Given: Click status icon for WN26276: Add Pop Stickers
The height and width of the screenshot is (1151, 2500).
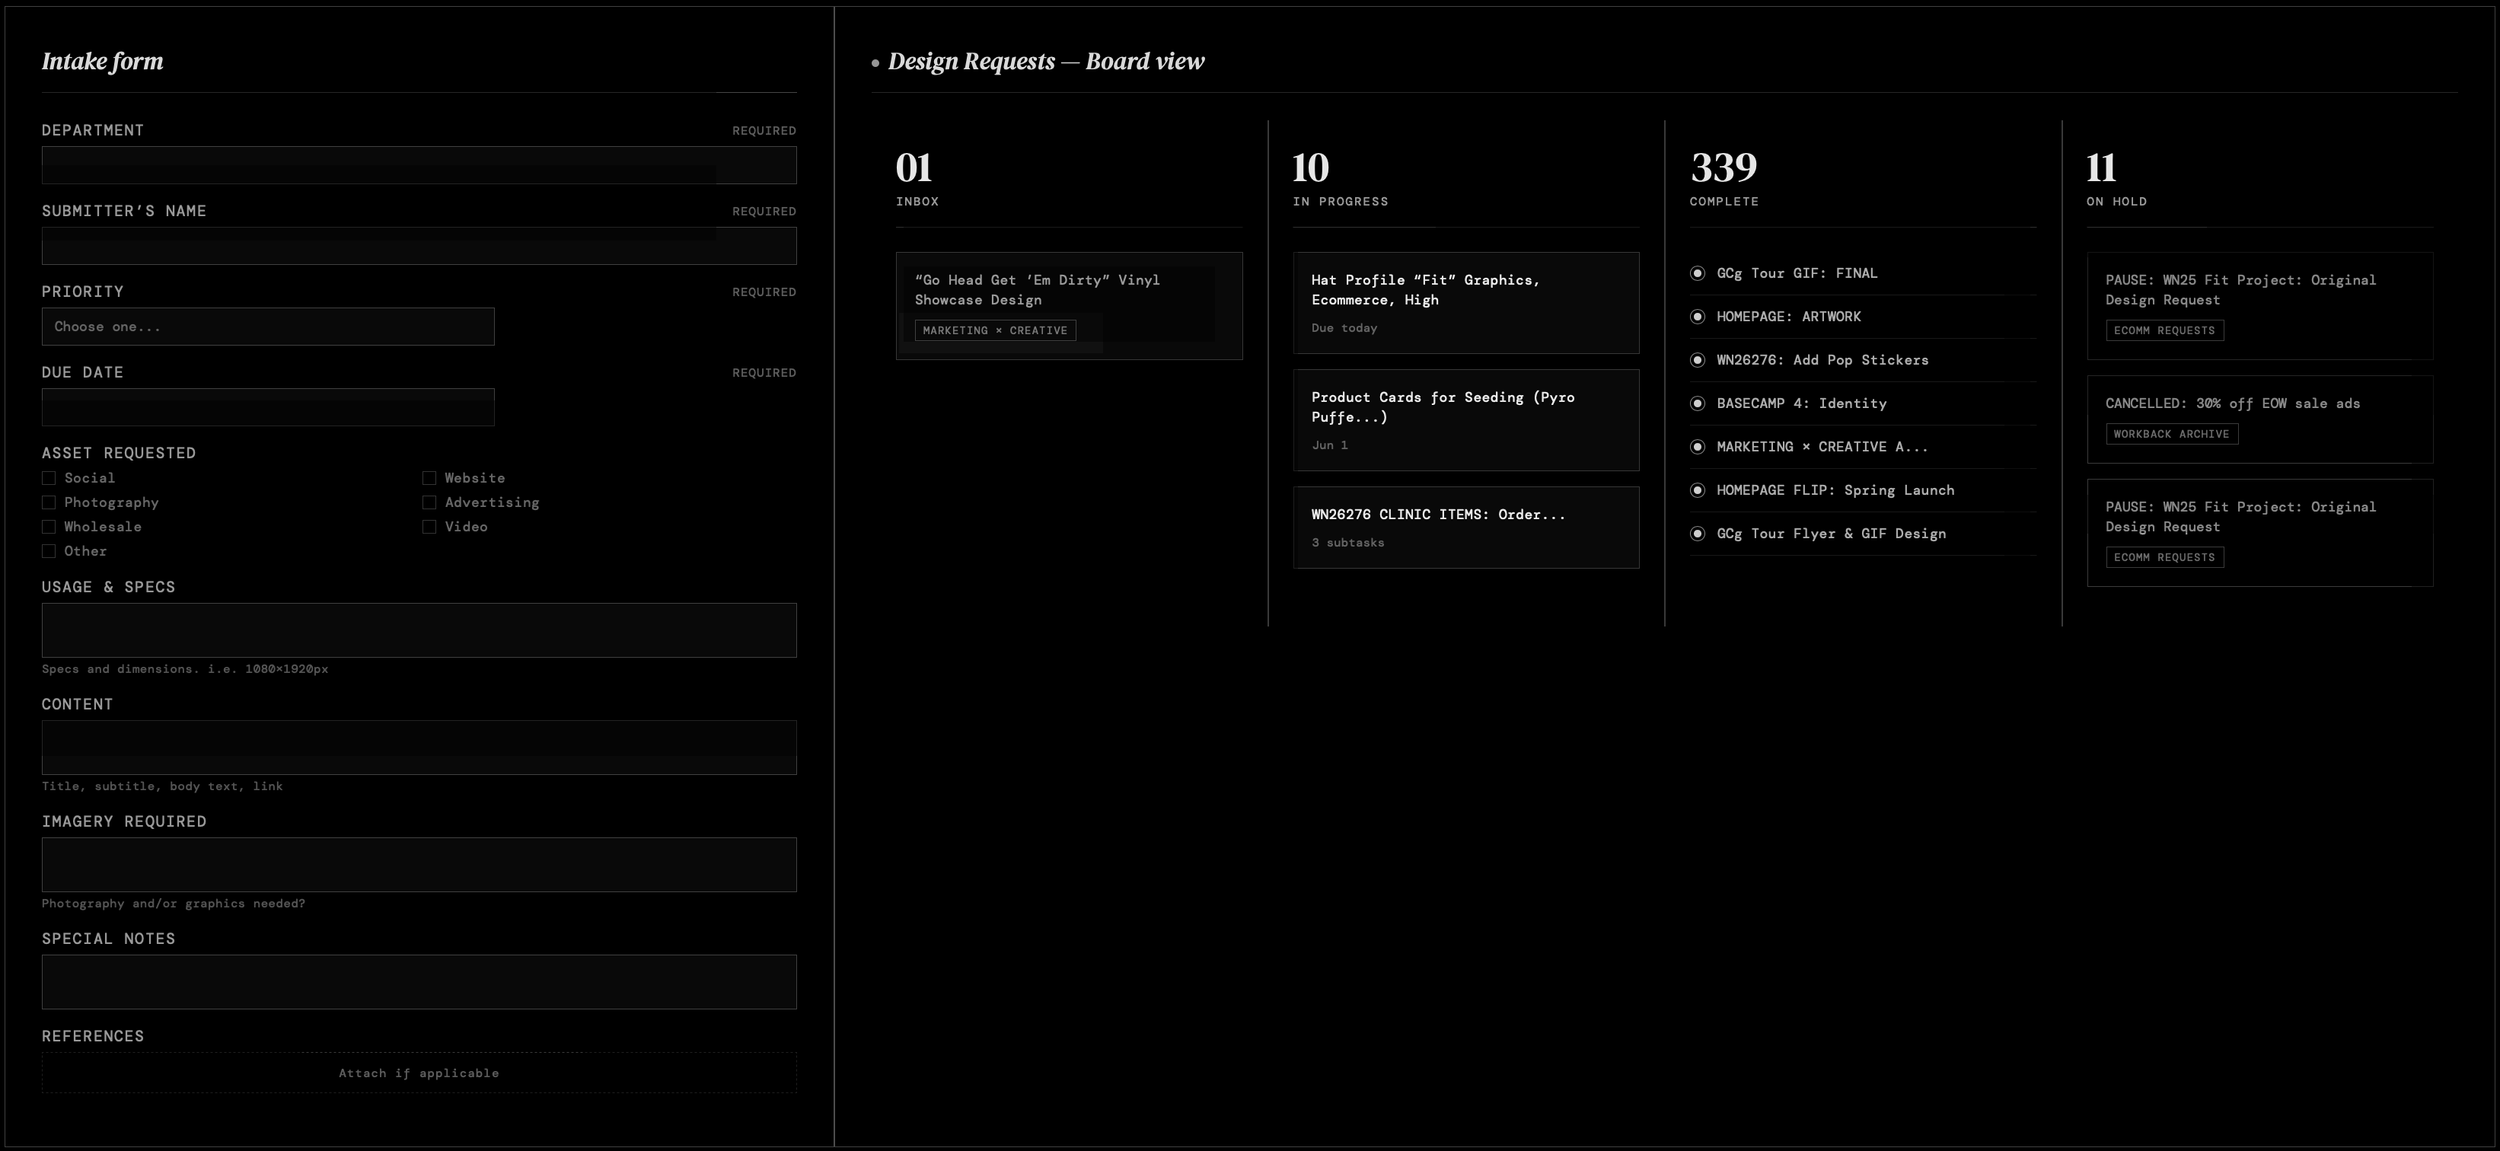Looking at the screenshot, I should 1697,360.
